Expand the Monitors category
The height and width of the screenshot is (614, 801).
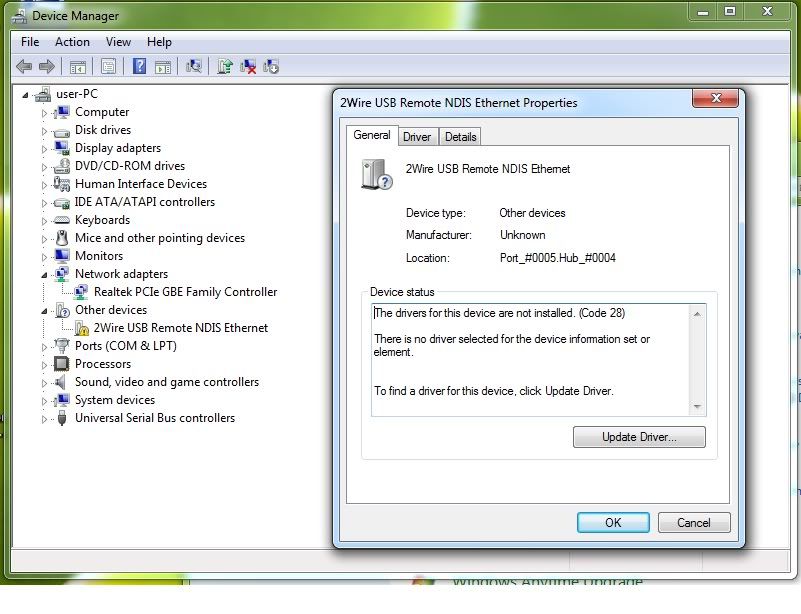(x=44, y=257)
